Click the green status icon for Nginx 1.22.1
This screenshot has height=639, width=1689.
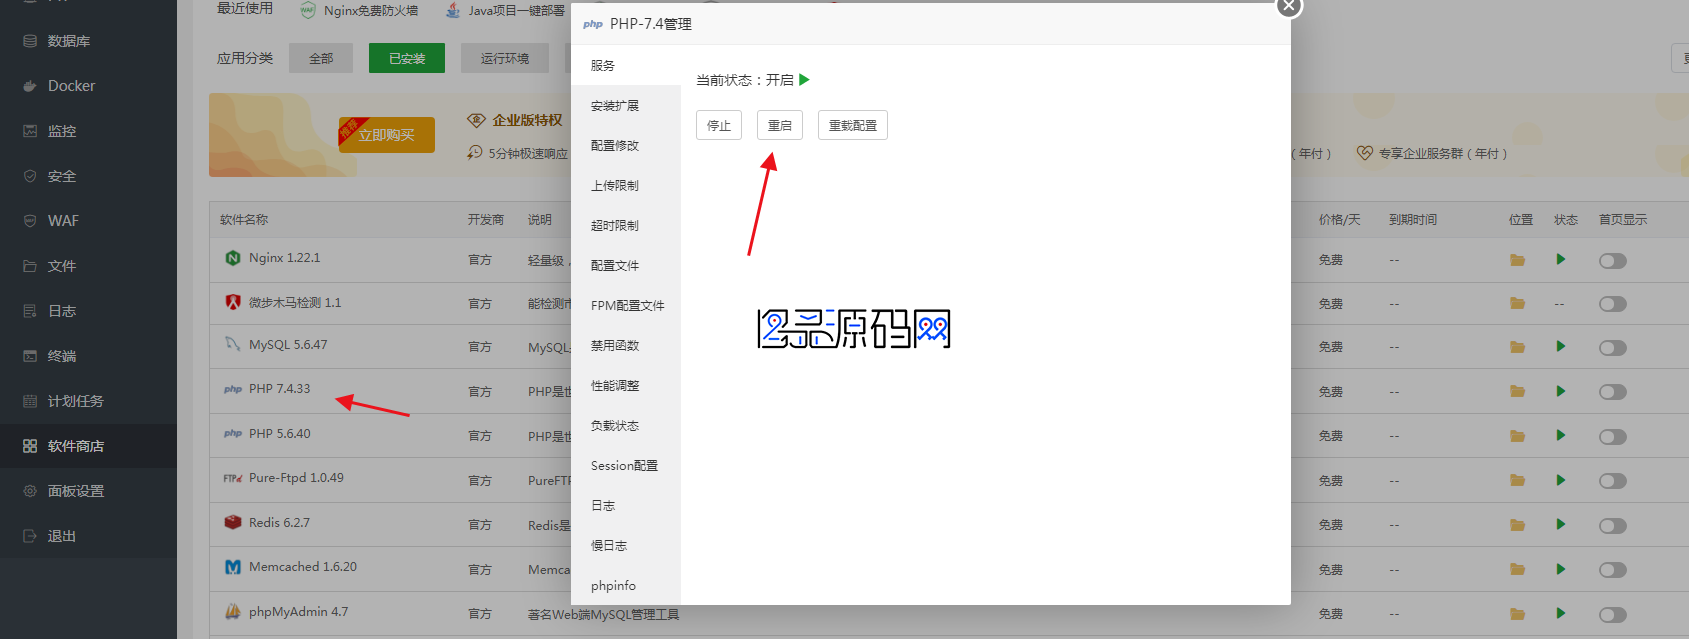click(x=1560, y=259)
